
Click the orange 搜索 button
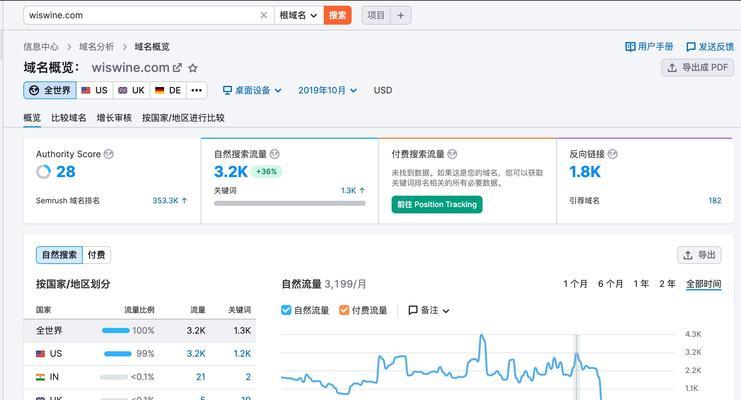pyautogui.click(x=337, y=15)
